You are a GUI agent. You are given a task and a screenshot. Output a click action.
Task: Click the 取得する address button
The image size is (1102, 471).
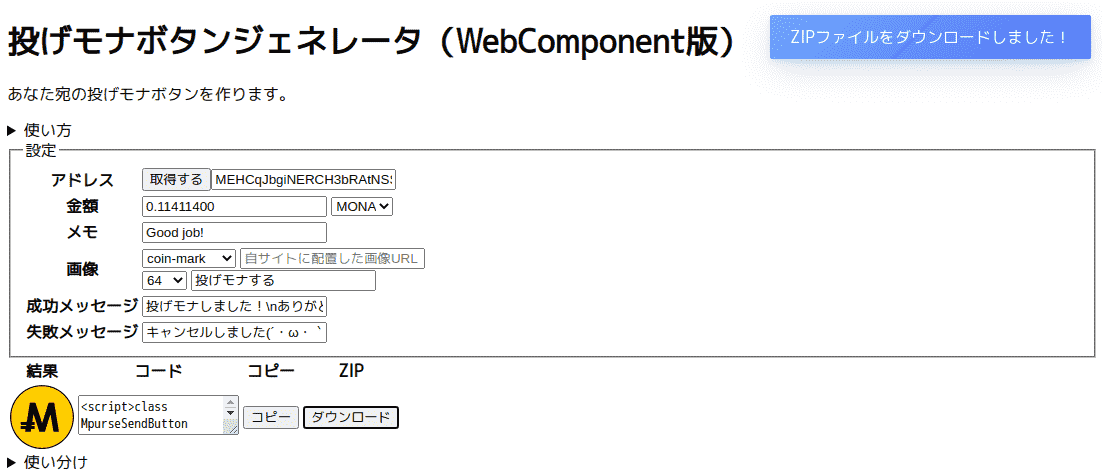tap(176, 180)
